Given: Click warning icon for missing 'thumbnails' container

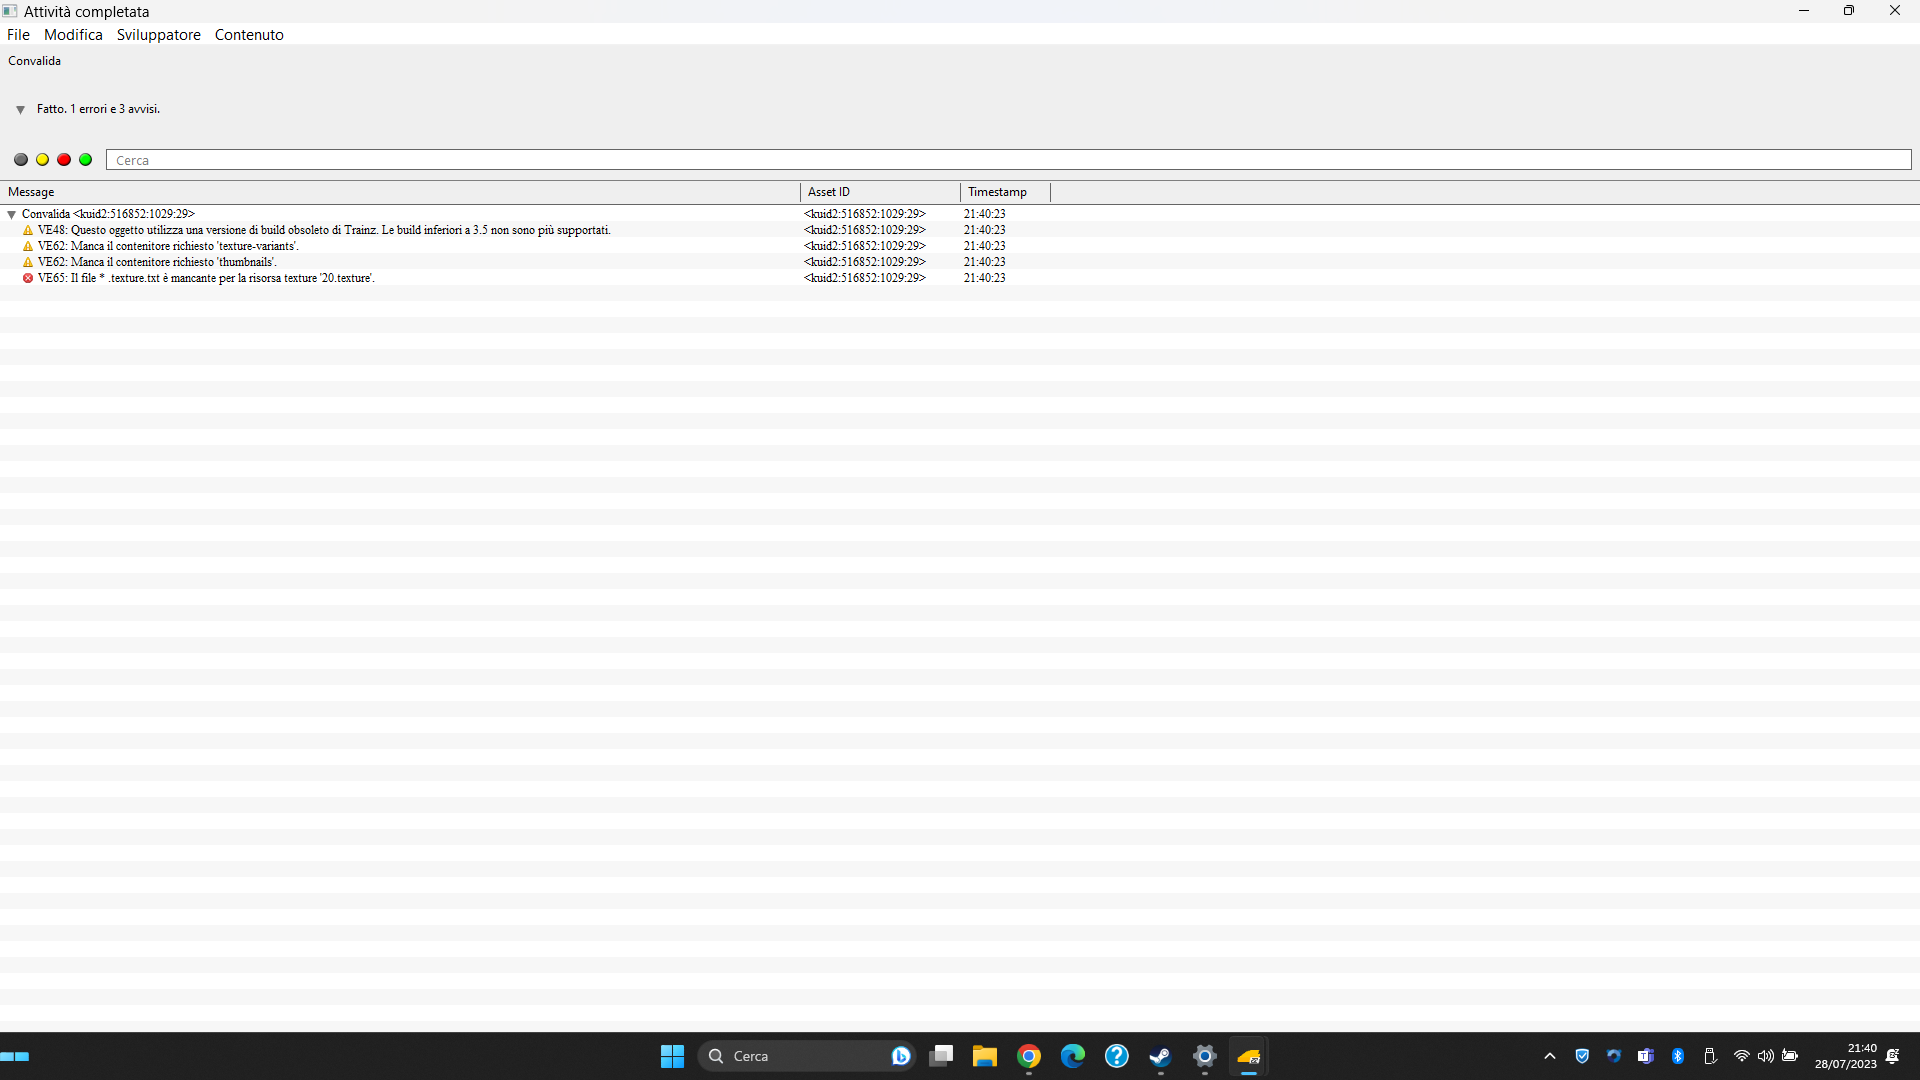Looking at the screenshot, I should 28,262.
